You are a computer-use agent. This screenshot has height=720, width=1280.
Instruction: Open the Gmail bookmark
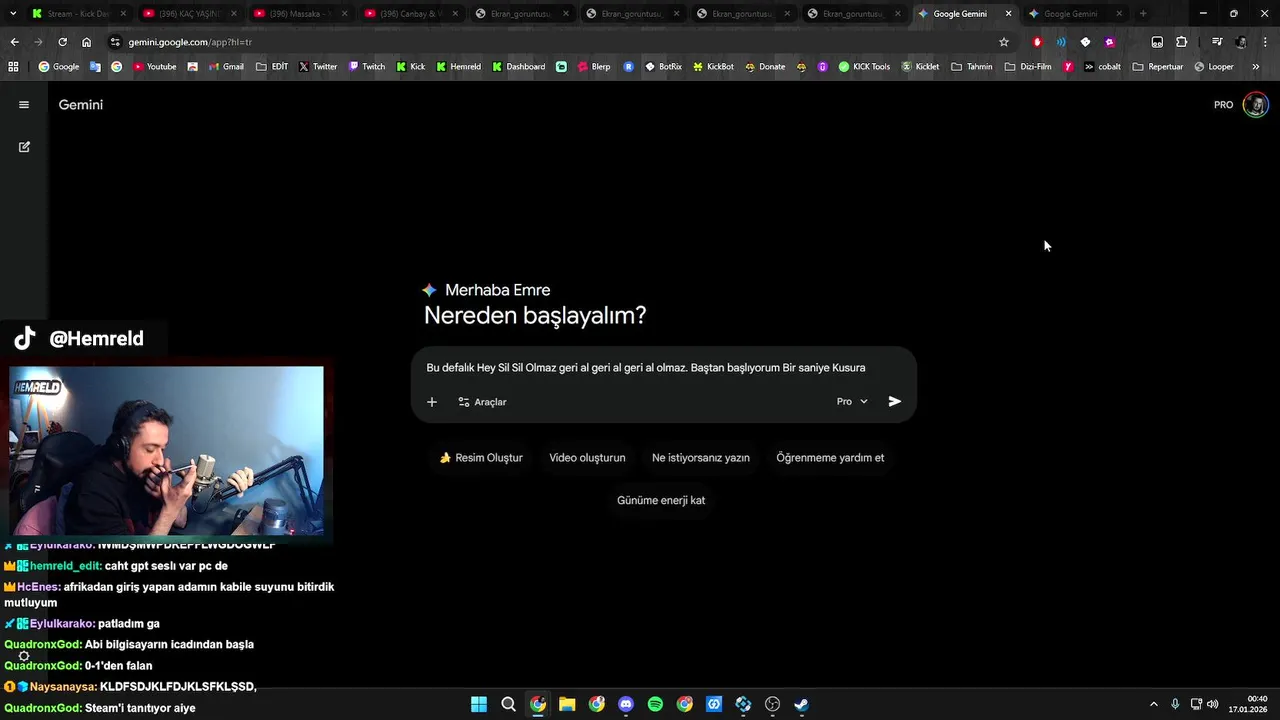(226, 67)
